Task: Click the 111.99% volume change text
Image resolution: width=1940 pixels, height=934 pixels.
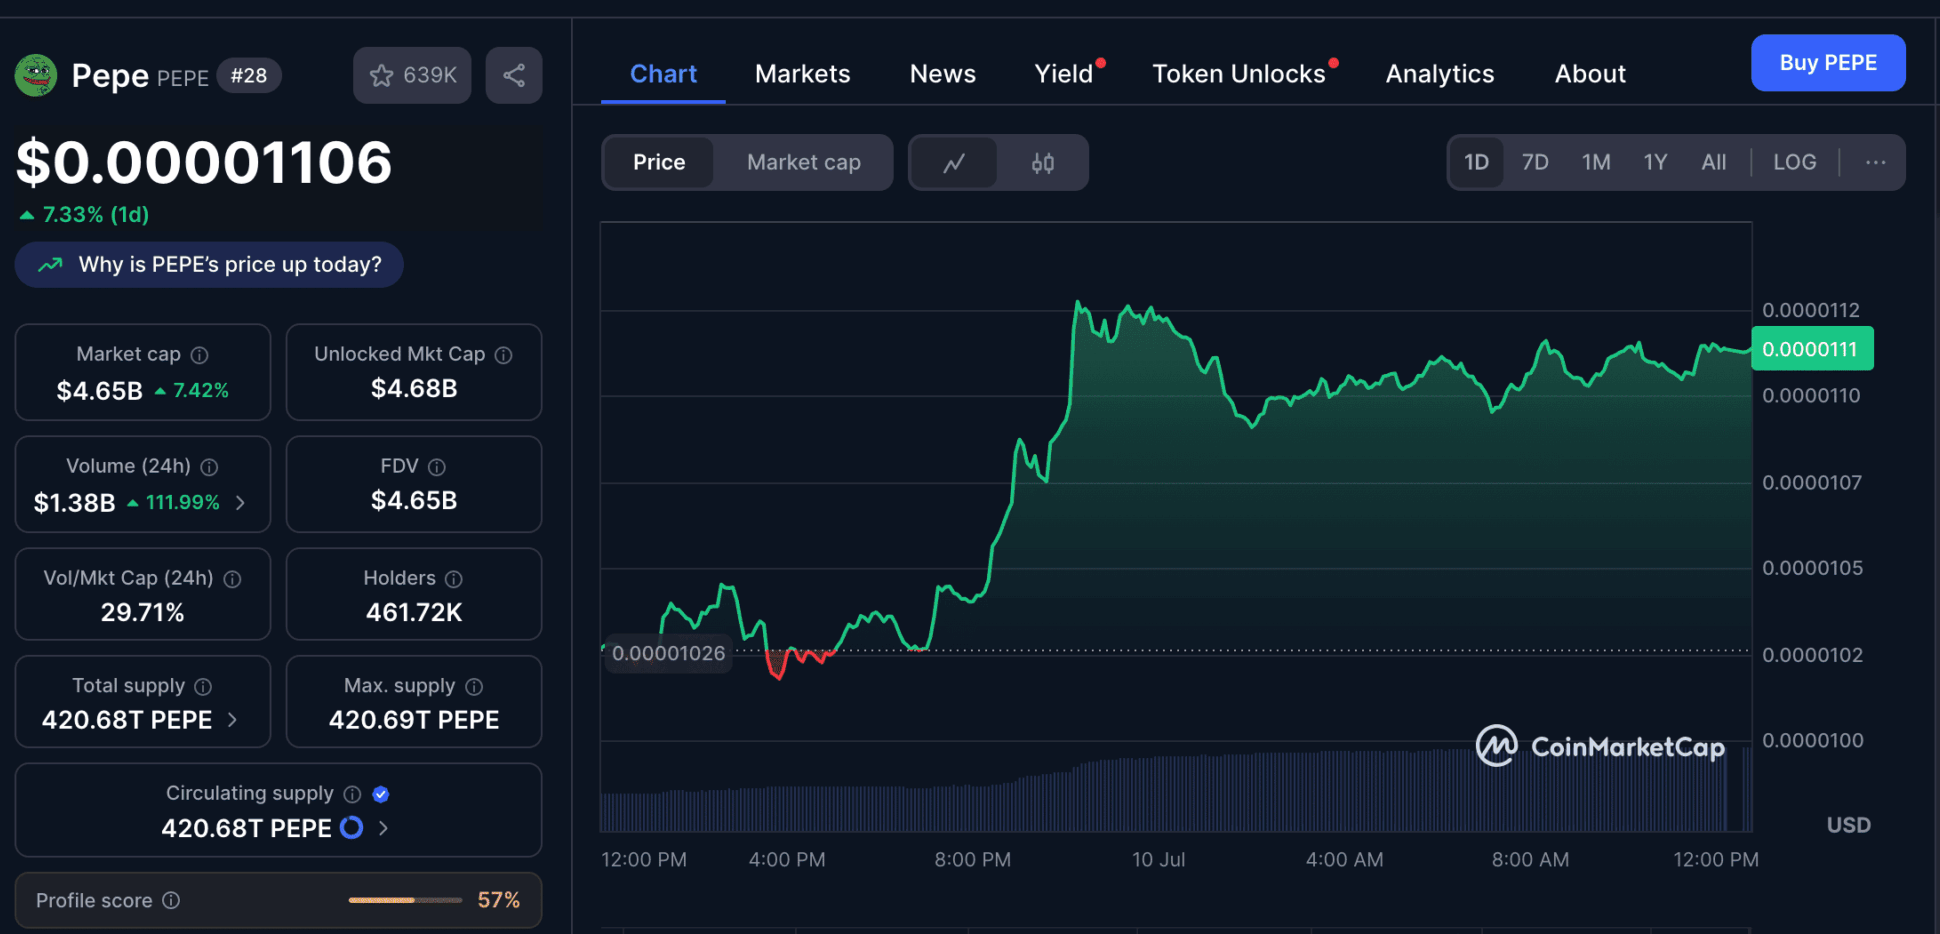Action: point(182,503)
